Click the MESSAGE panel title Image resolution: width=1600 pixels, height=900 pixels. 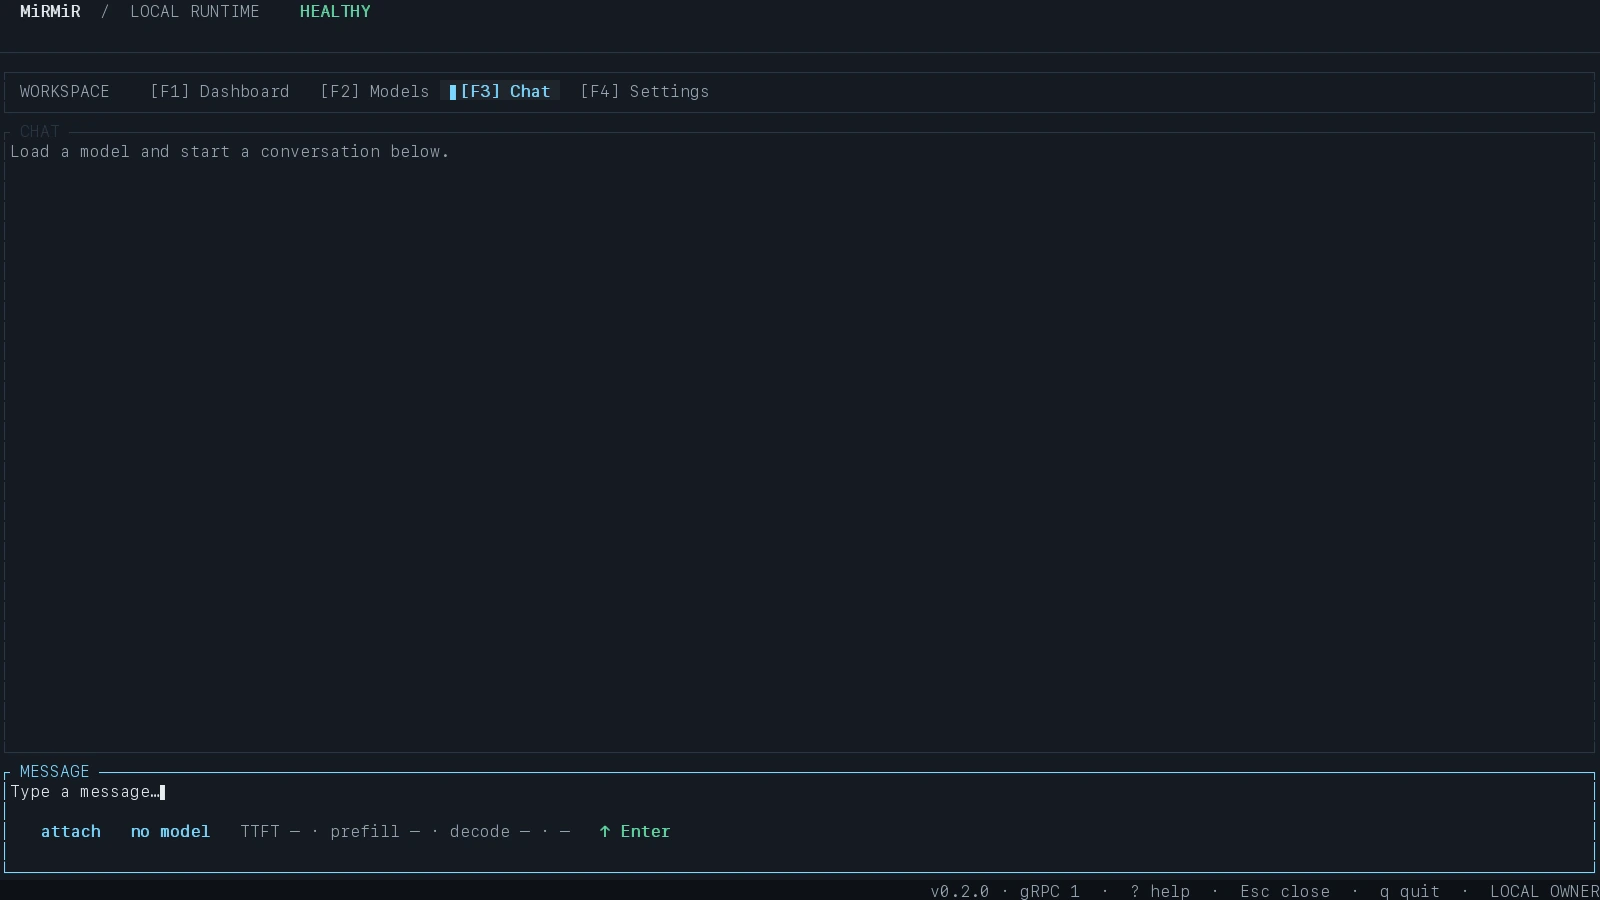pos(54,771)
